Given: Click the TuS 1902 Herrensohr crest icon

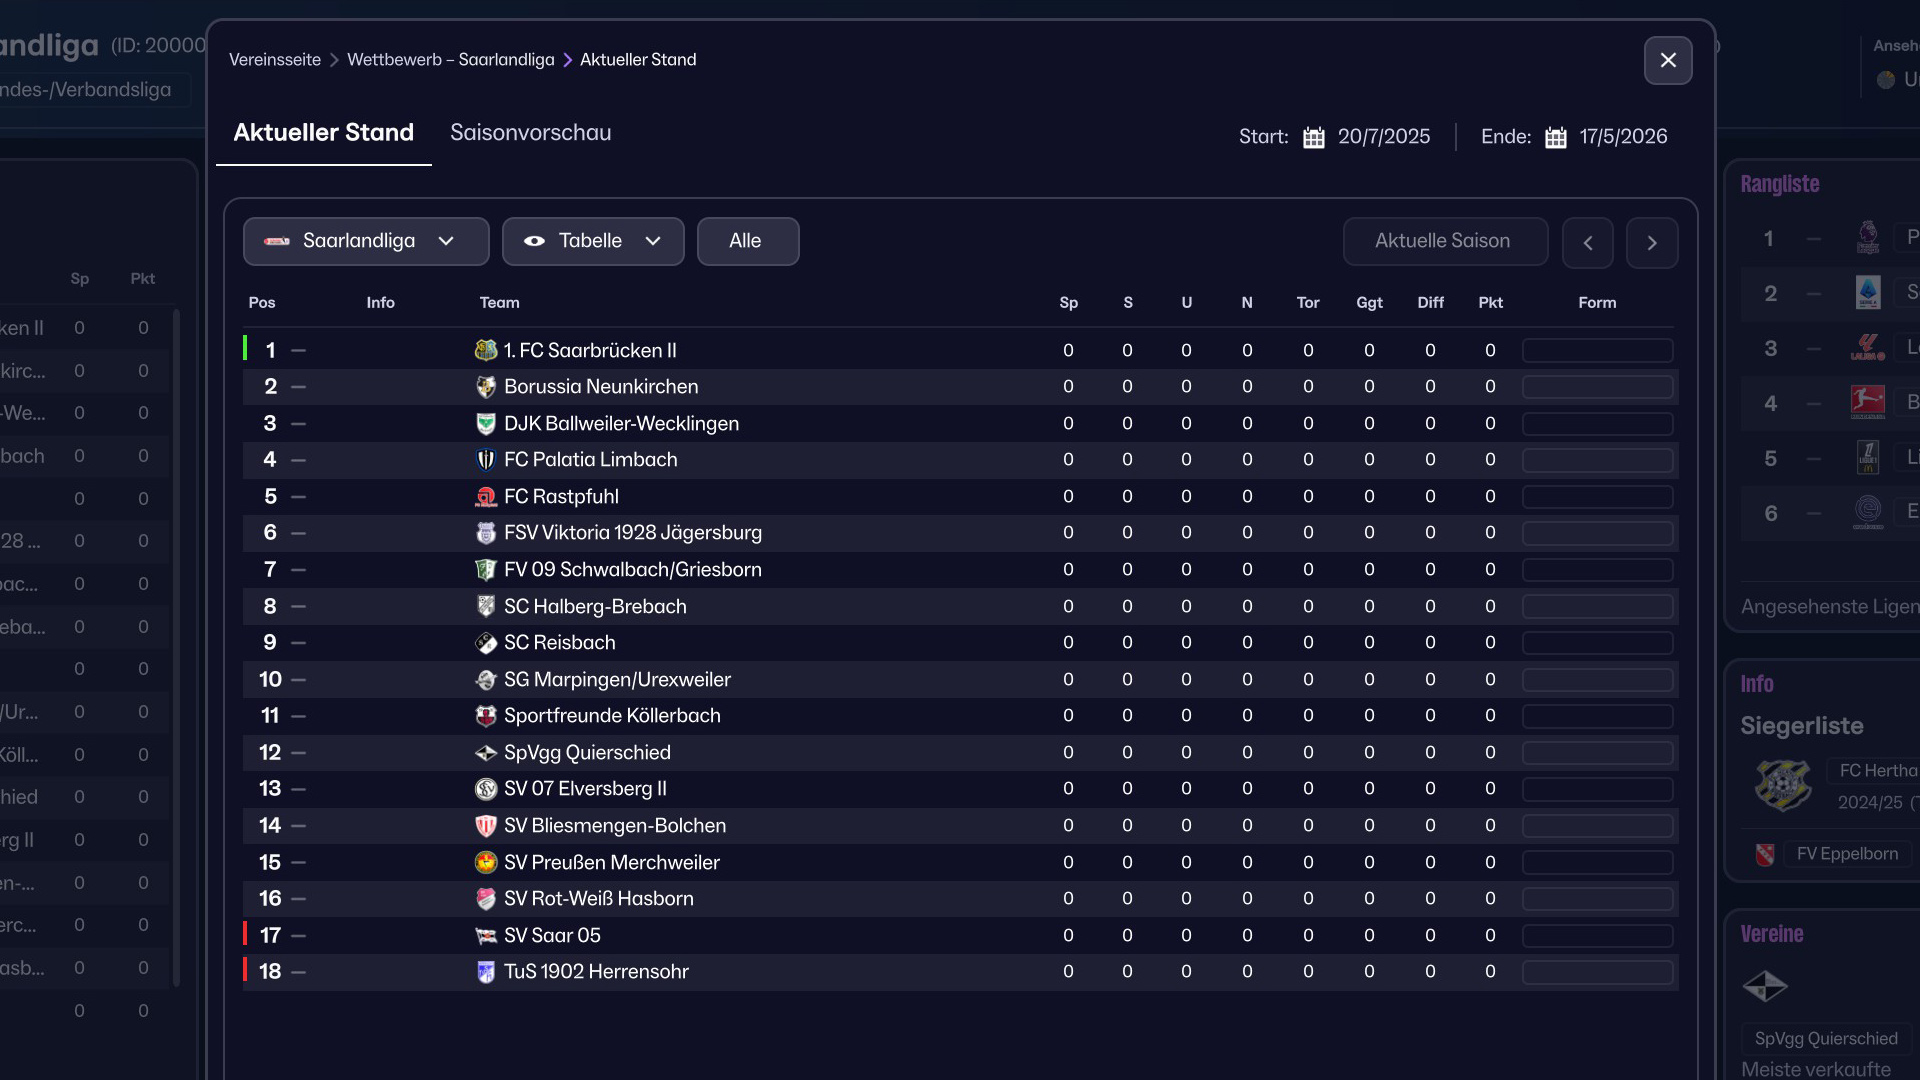Looking at the screenshot, I should click(486, 972).
